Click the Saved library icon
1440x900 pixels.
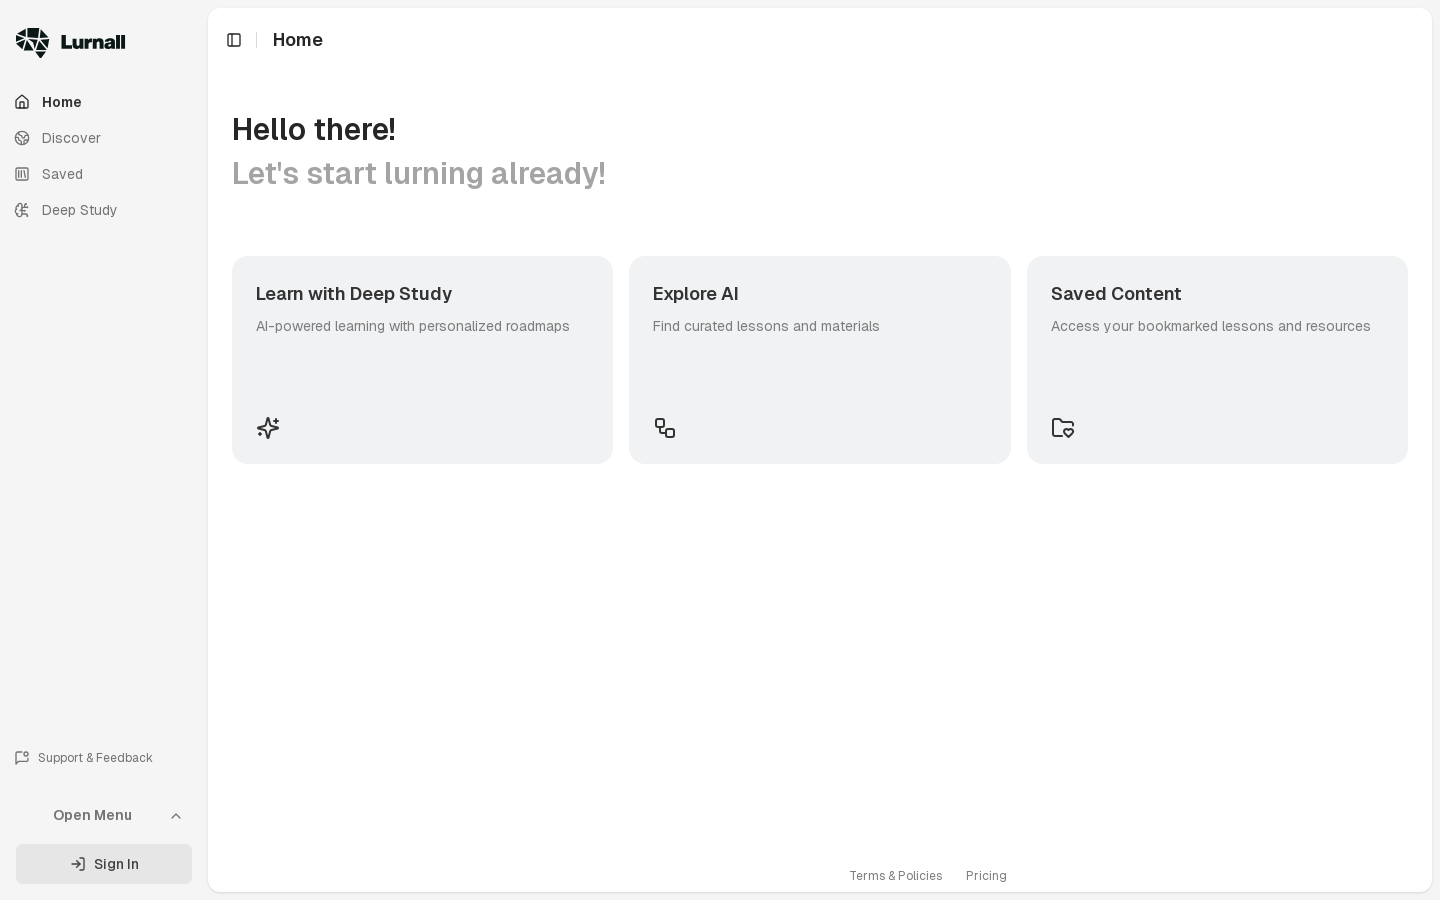pos(22,174)
